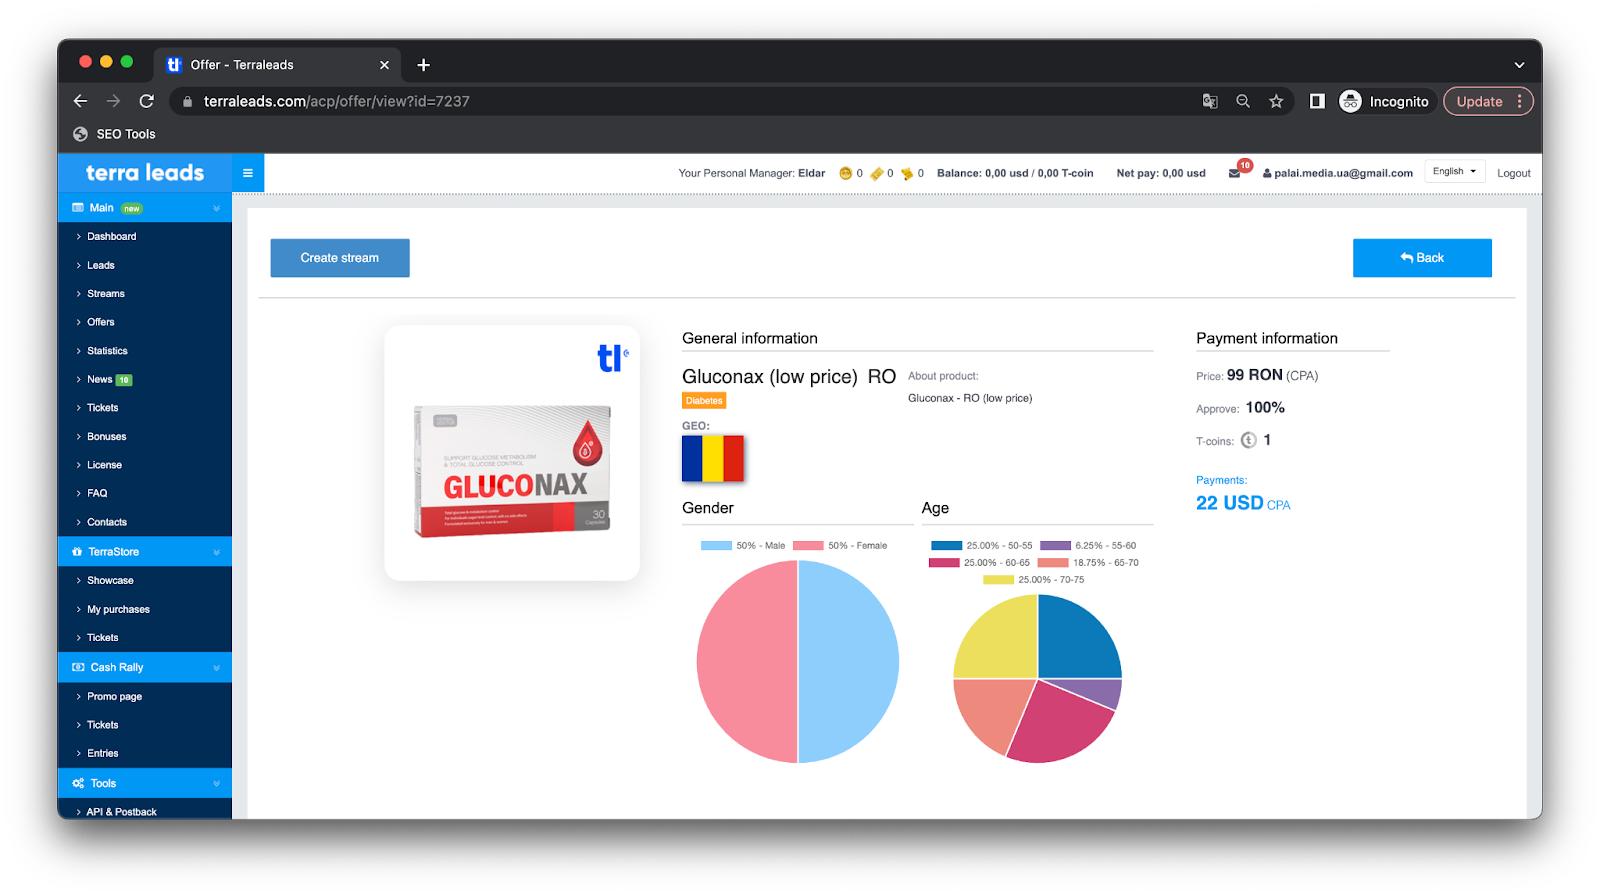The height and width of the screenshot is (895, 1600).
Task: Click the Update button in Chrome toolbar
Action: (x=1487, y=101)
